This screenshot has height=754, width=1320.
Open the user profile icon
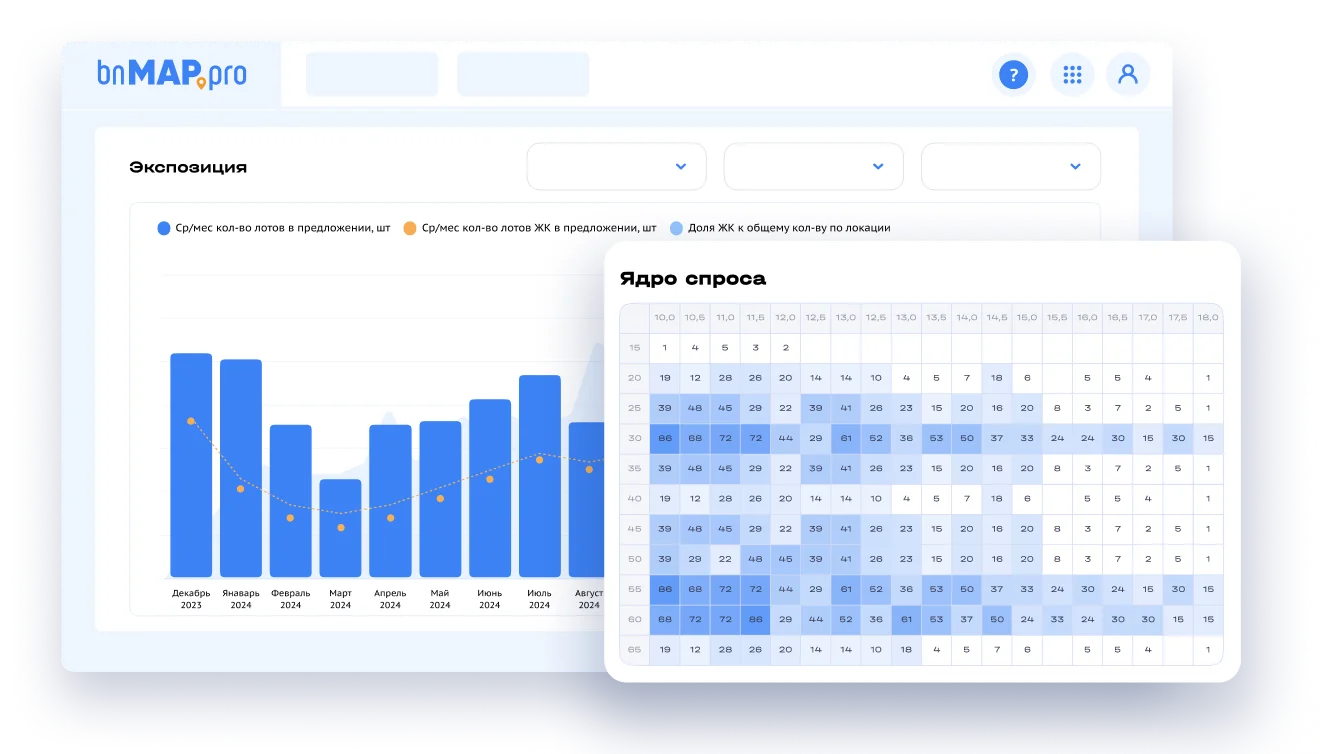(x=1128, y=74)
